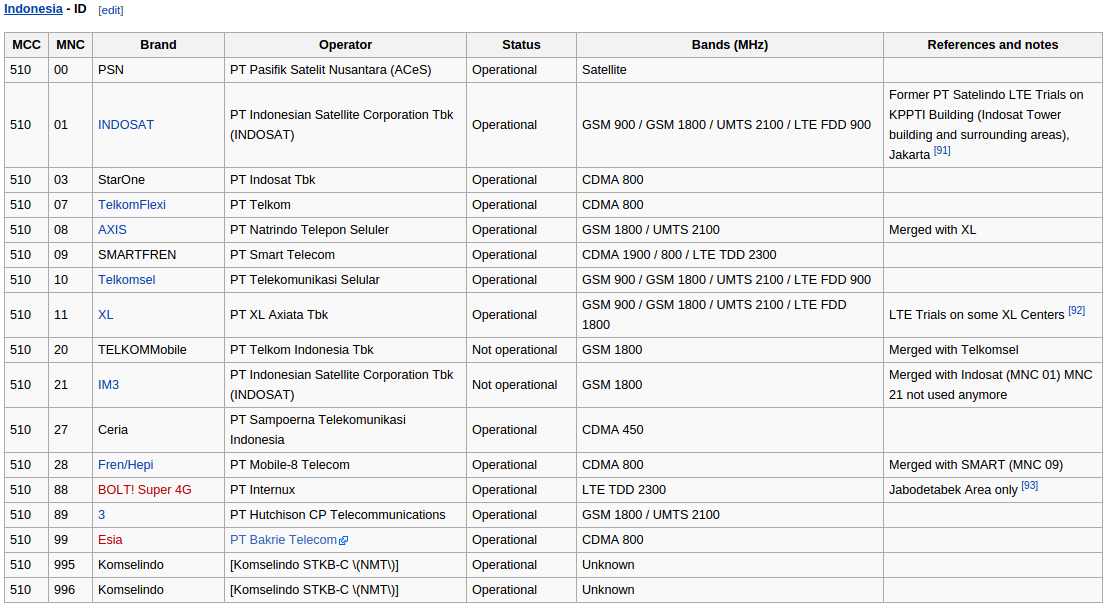Click the MNC 88 cell
Screen dimensions: 1109x608
(70, 490)
